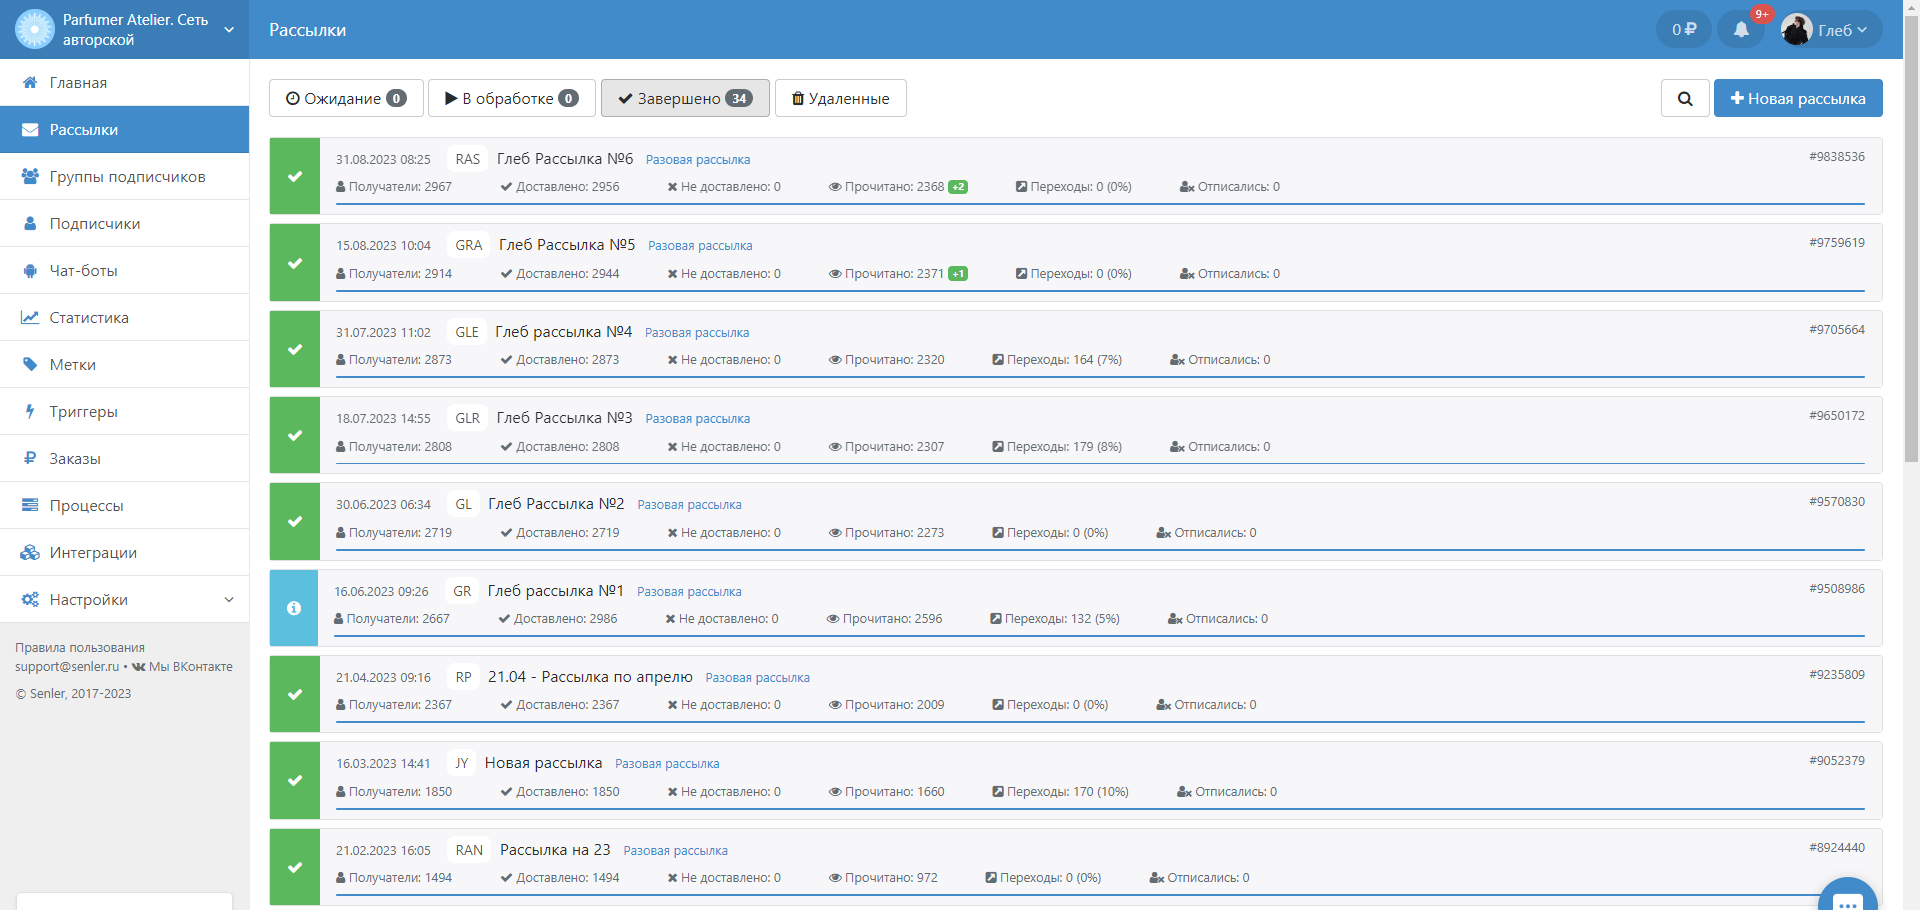Open Статистика section
The image size is (1920, 910).
point(124,317)
